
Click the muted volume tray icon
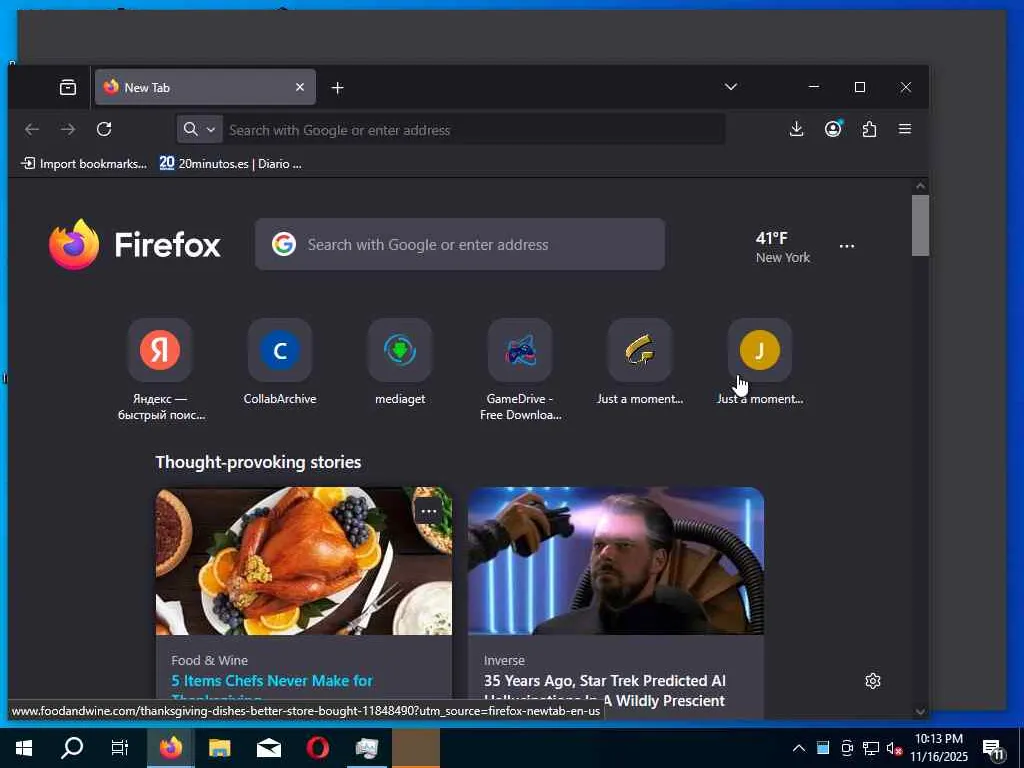894,748
